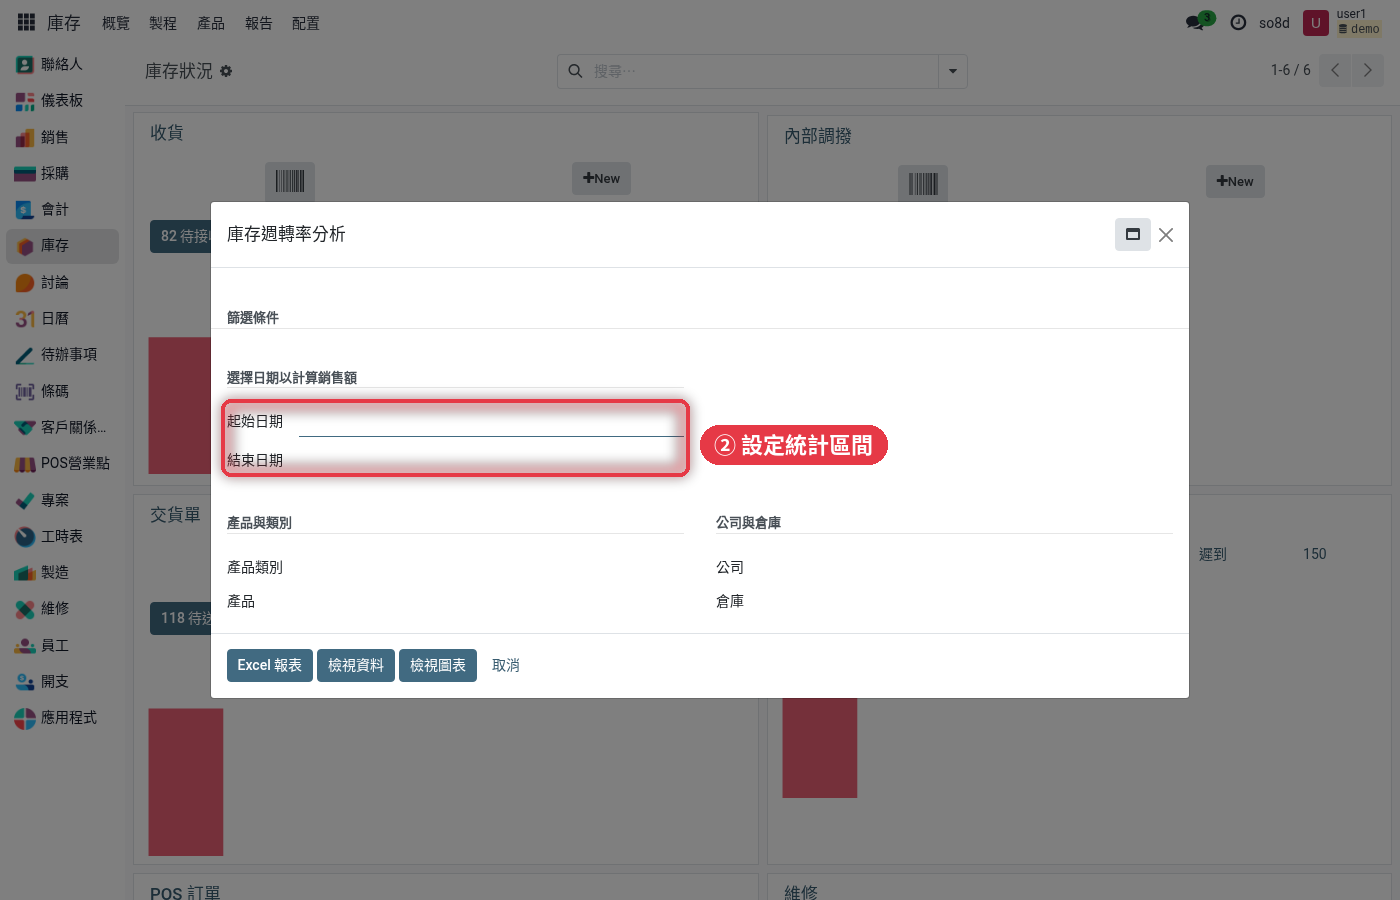Screen dimensions: 1400x900
Task: Click the 公司 field
Action: (x=980, y=568)
